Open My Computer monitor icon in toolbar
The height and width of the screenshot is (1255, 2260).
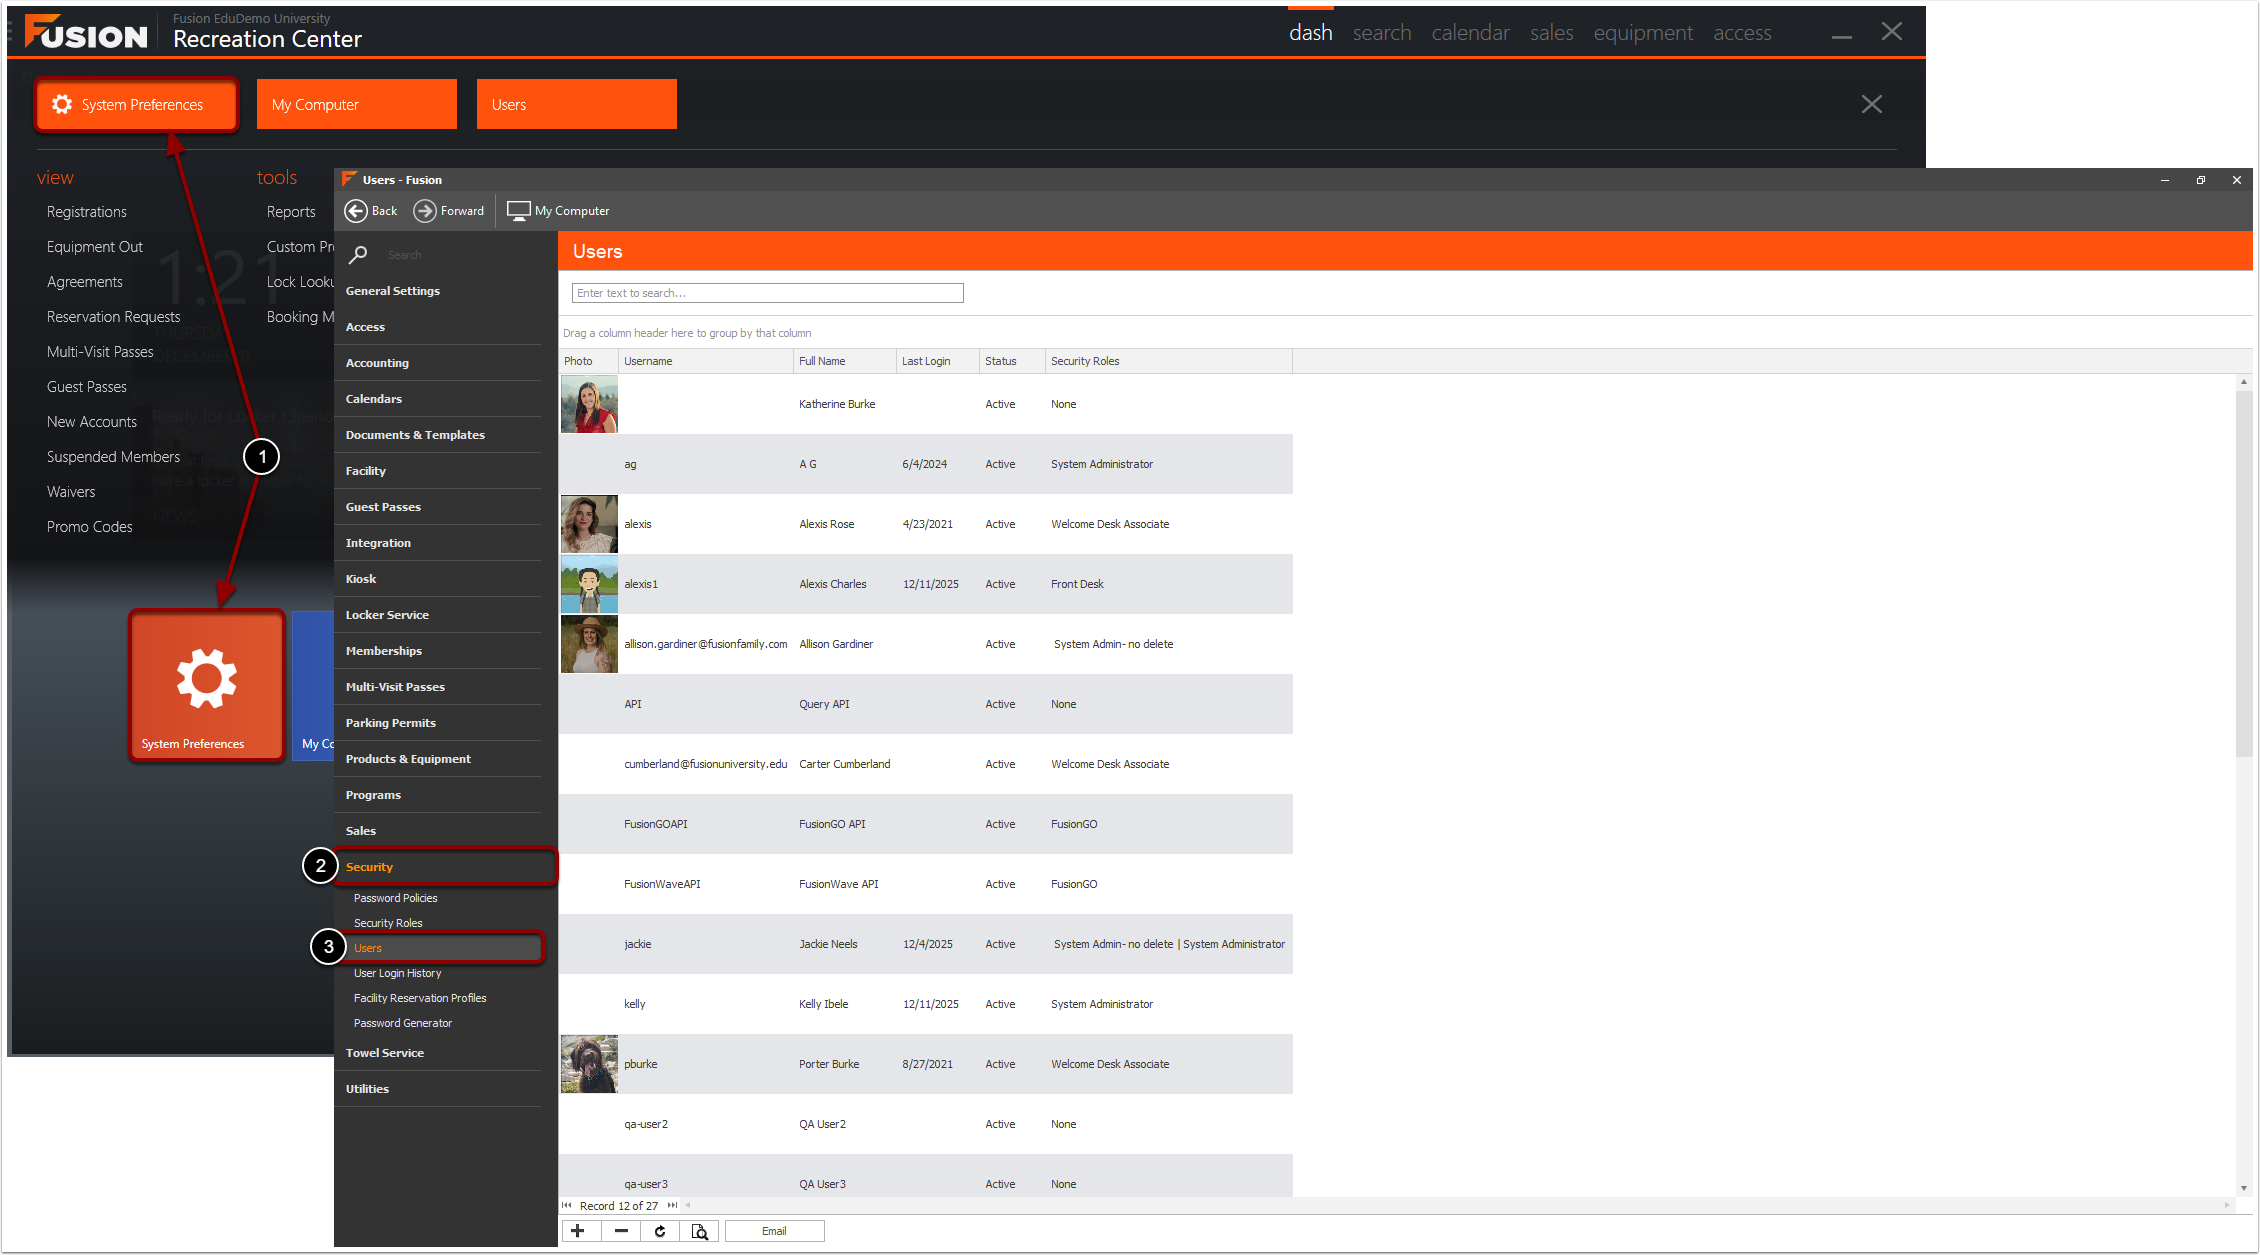pyautogui.click(x=518, y=211)
